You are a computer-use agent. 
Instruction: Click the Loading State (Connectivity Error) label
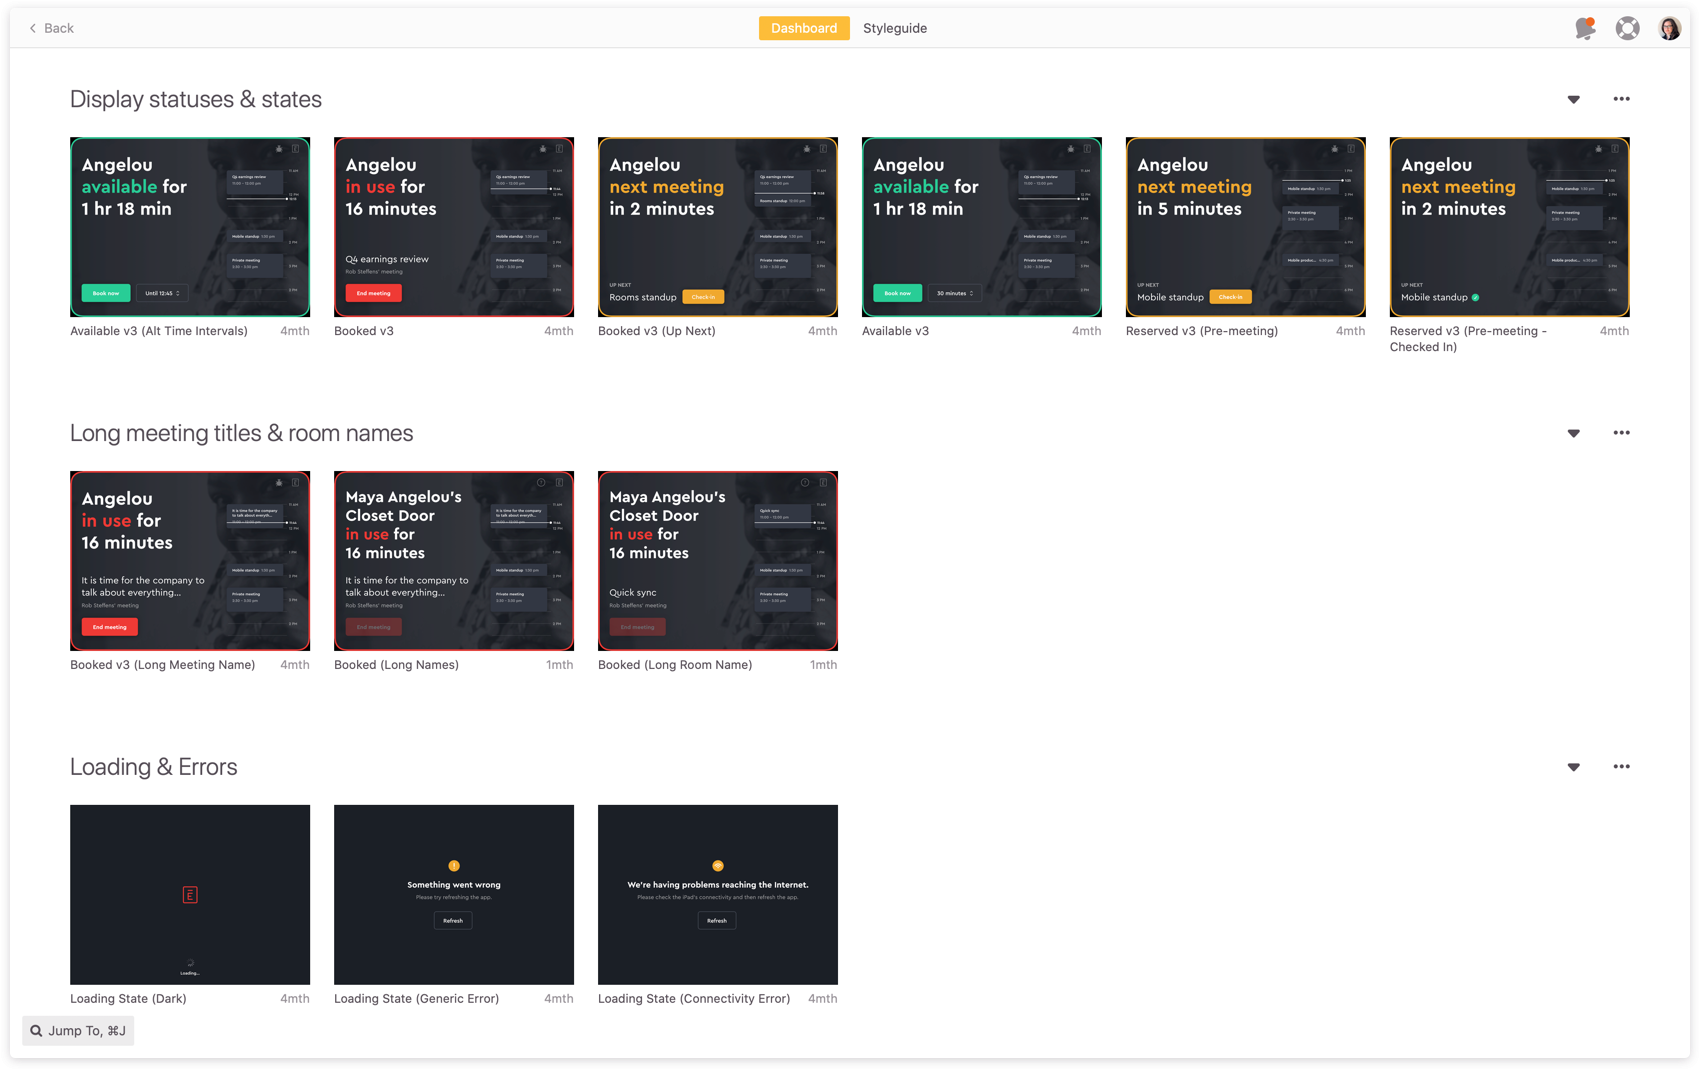pyautogui.click(x=694, y=999)
